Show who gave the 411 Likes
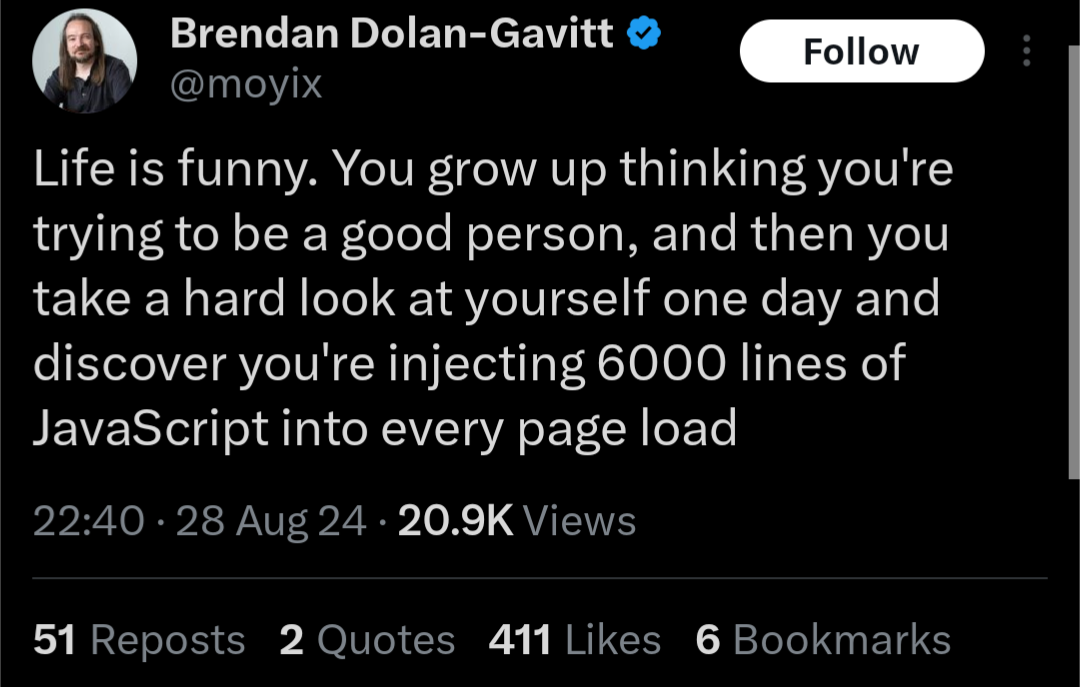This screenshot has height=687, width=1080. point(574,640)
